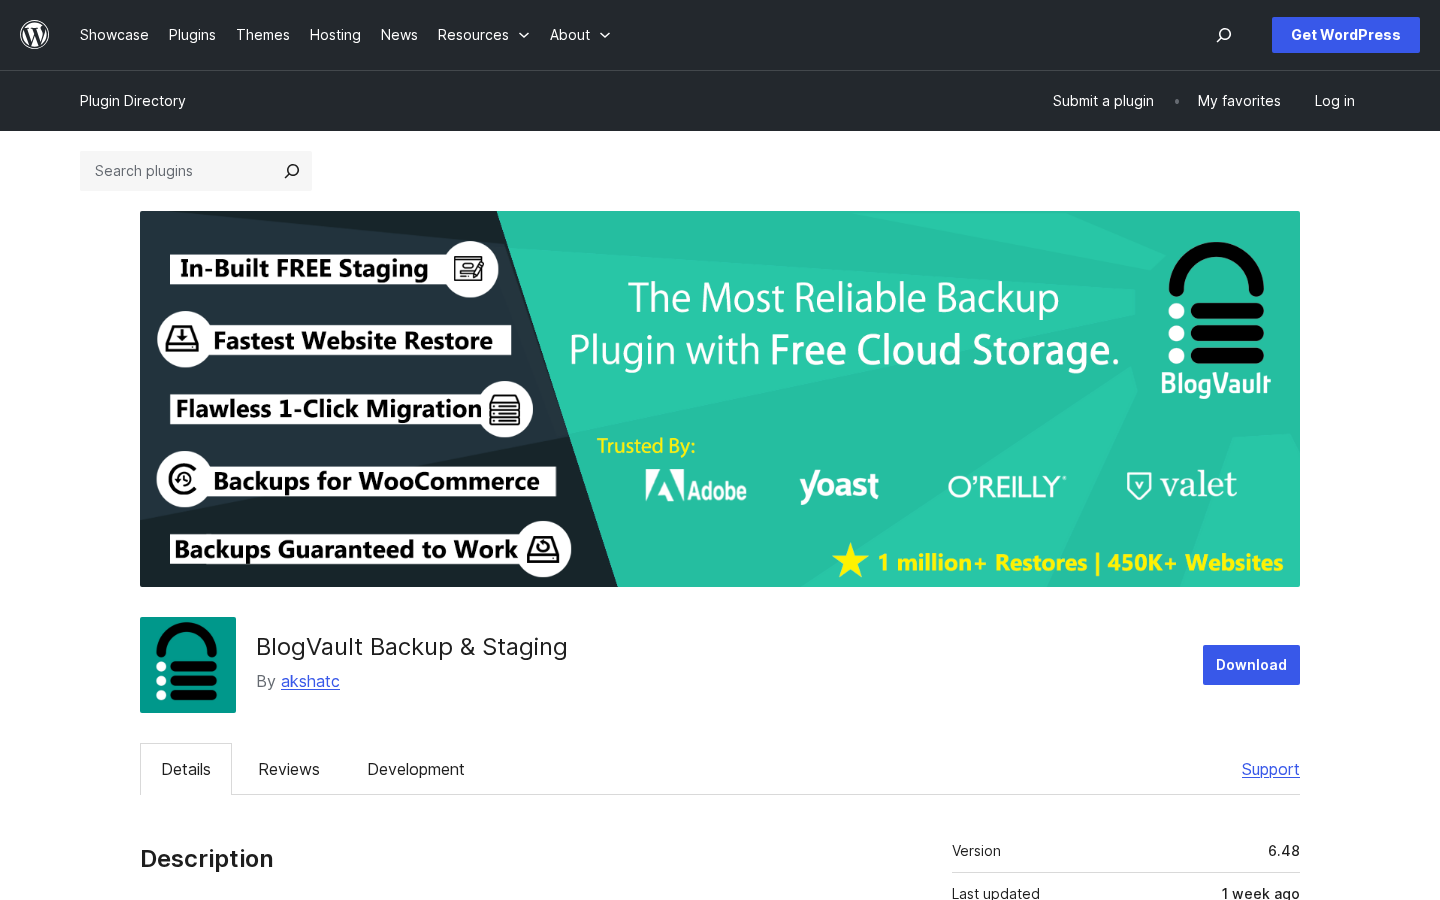Go to the Plugins menu item
The image size is (1440, 900).
coord(192,35)
